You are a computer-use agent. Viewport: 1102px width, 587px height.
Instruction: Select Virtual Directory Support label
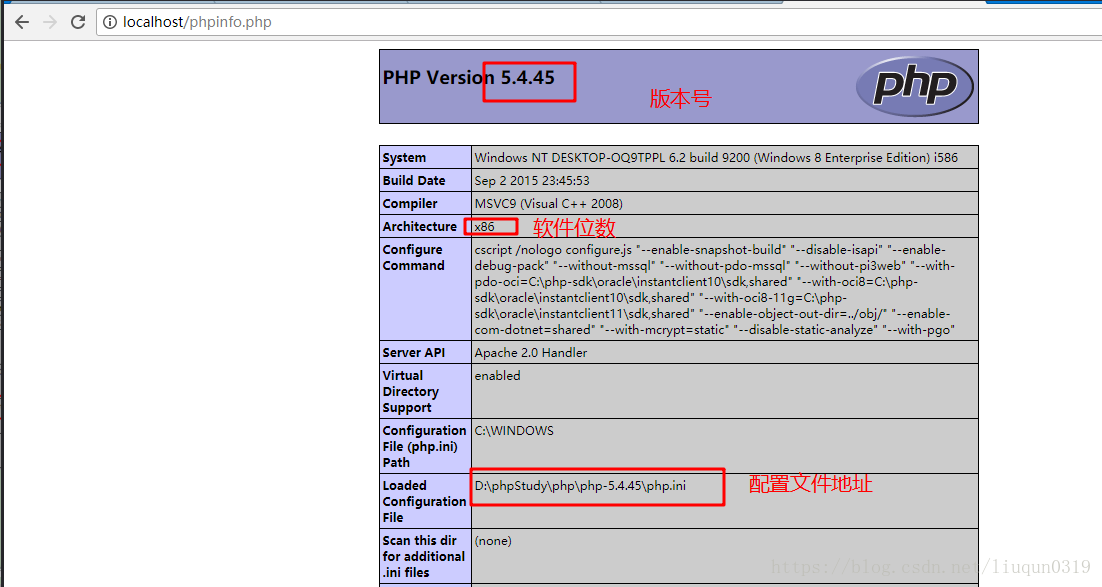tap(410, 392)
